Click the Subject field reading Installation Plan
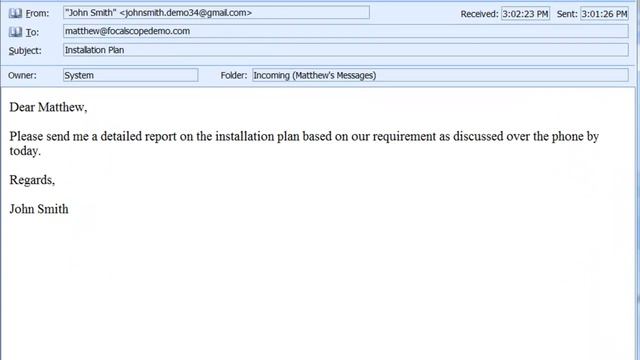This screenshot has width=640, height=360. pos(346,50)
